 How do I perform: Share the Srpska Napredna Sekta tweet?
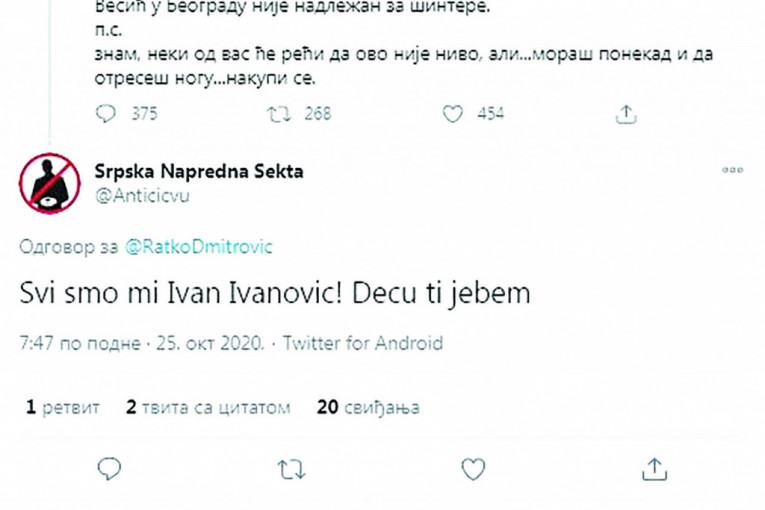[653, 467]
